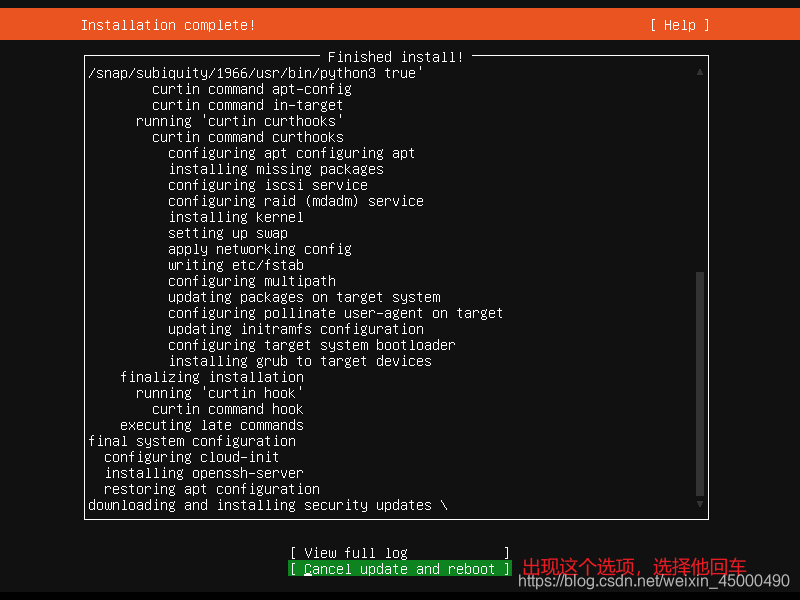Click log line 'configuring target system bootloader'
This screenshot has width=800, height=600.
(312, 345)
